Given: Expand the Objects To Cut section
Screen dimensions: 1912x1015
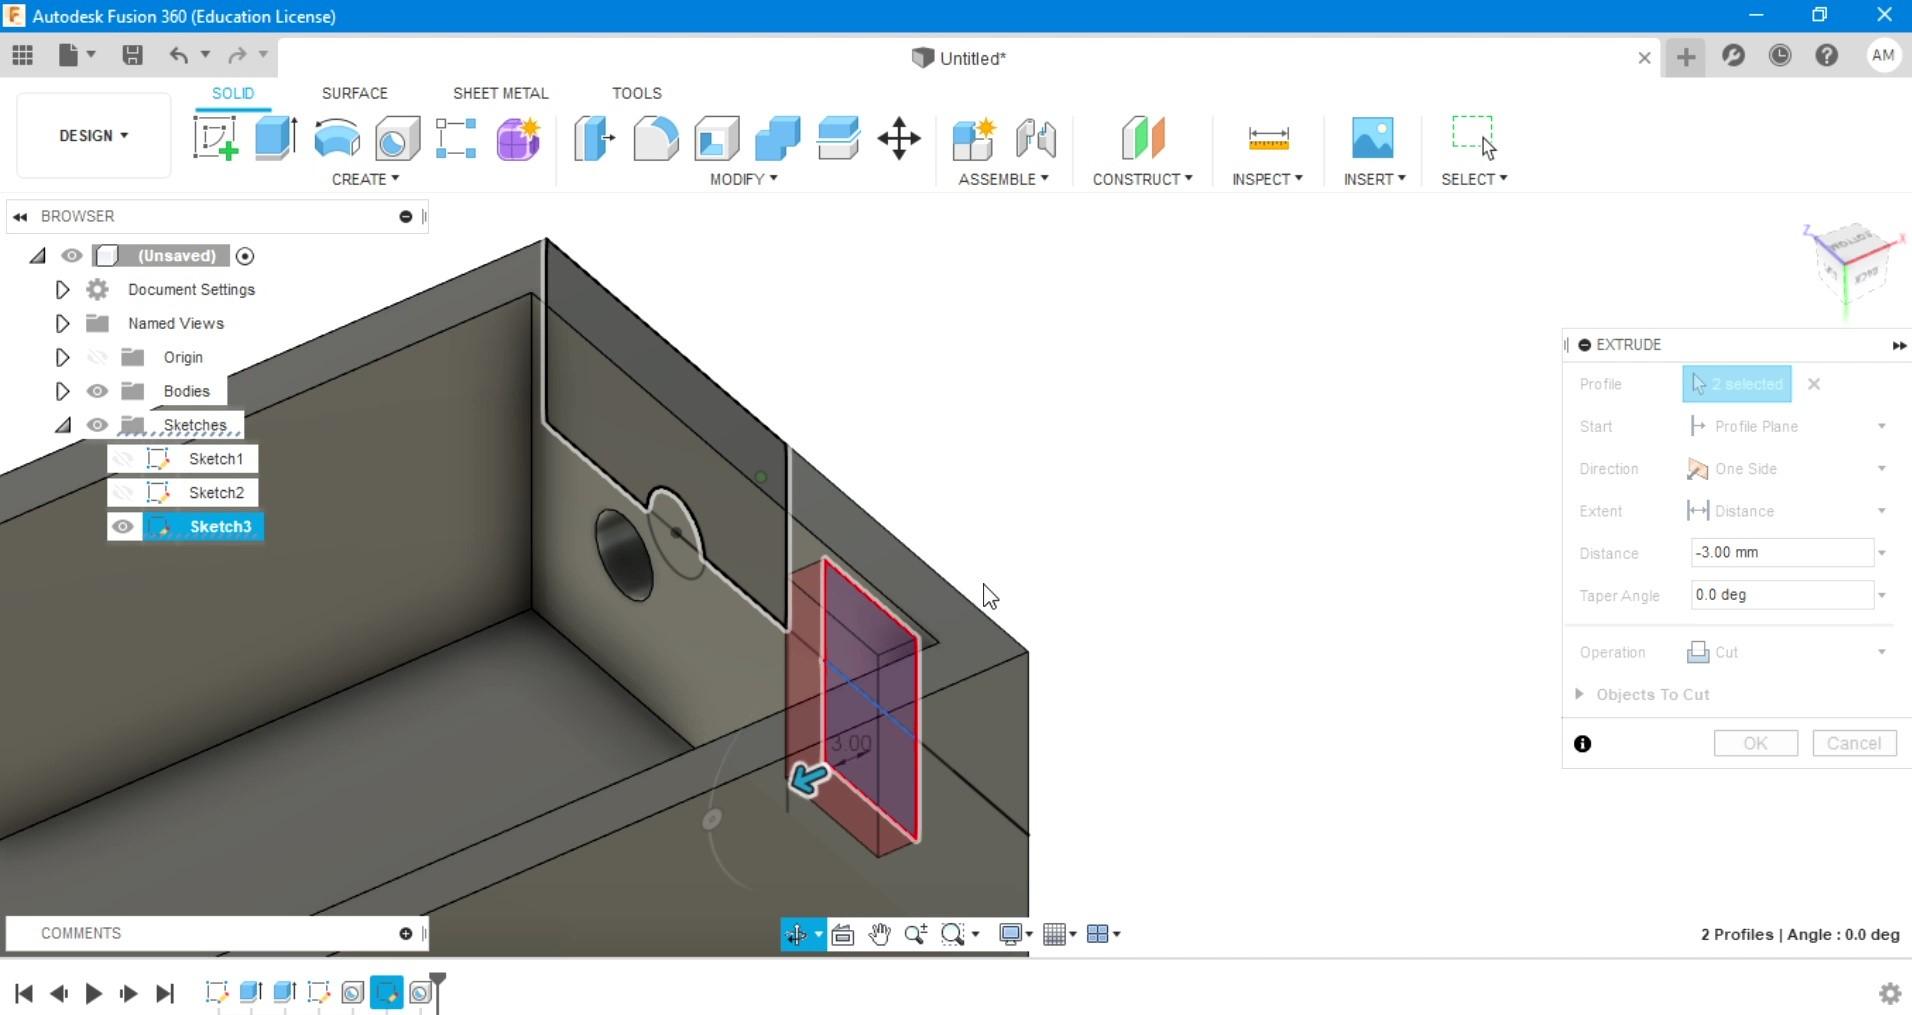Looking at the screenshot, I should (x=1579, y=694).
